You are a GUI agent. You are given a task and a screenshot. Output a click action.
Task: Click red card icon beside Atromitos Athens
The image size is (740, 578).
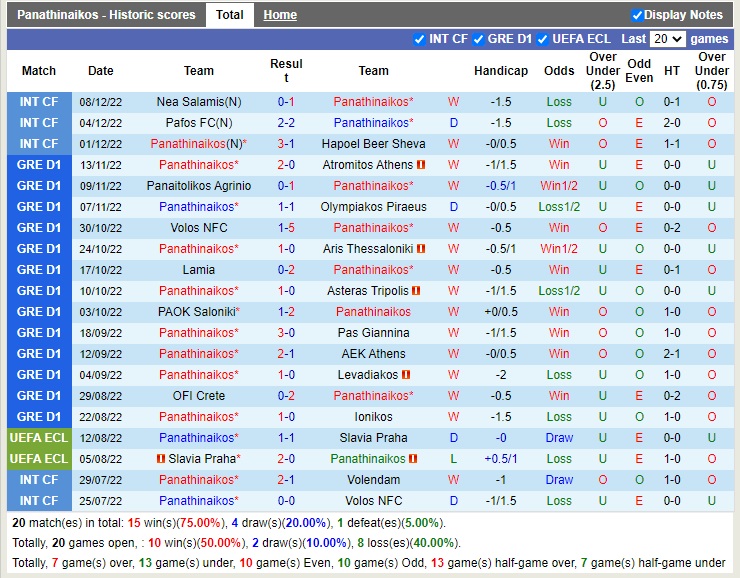(422, 165)
